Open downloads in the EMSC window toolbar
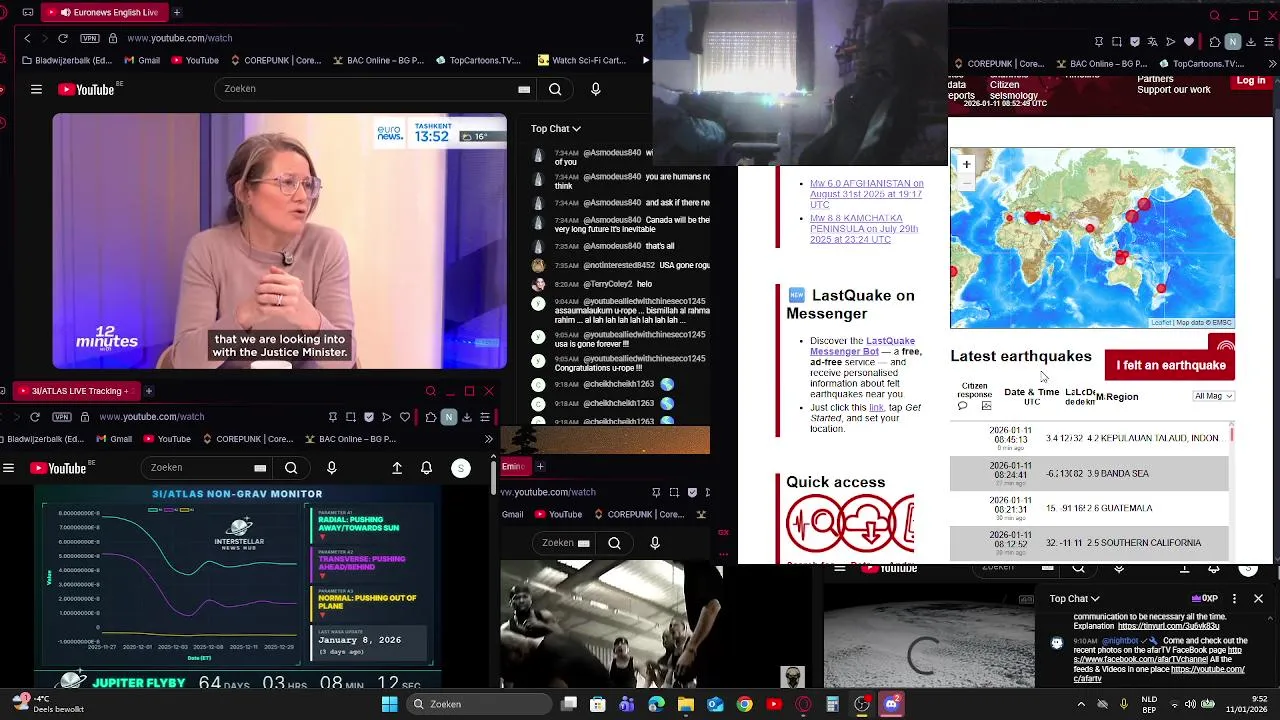Image resolution: width=1280 pixels, height=720 pixels. (1251, 42)
